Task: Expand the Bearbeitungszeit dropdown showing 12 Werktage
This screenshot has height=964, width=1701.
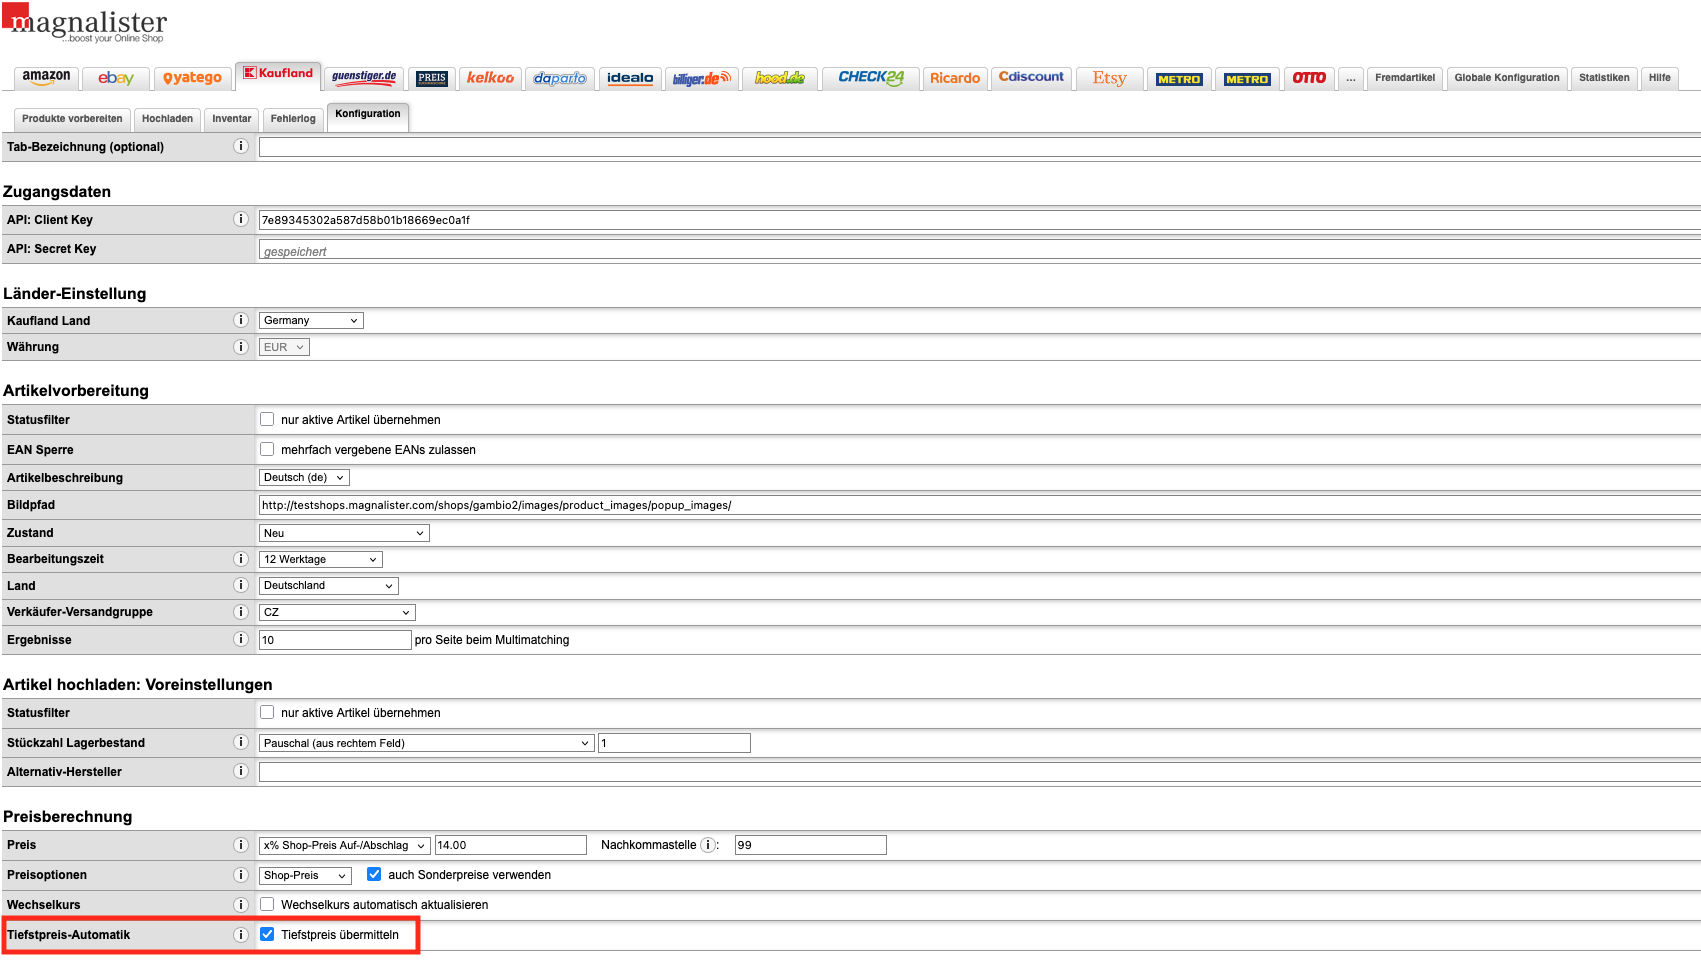Action: coord(320,560)
